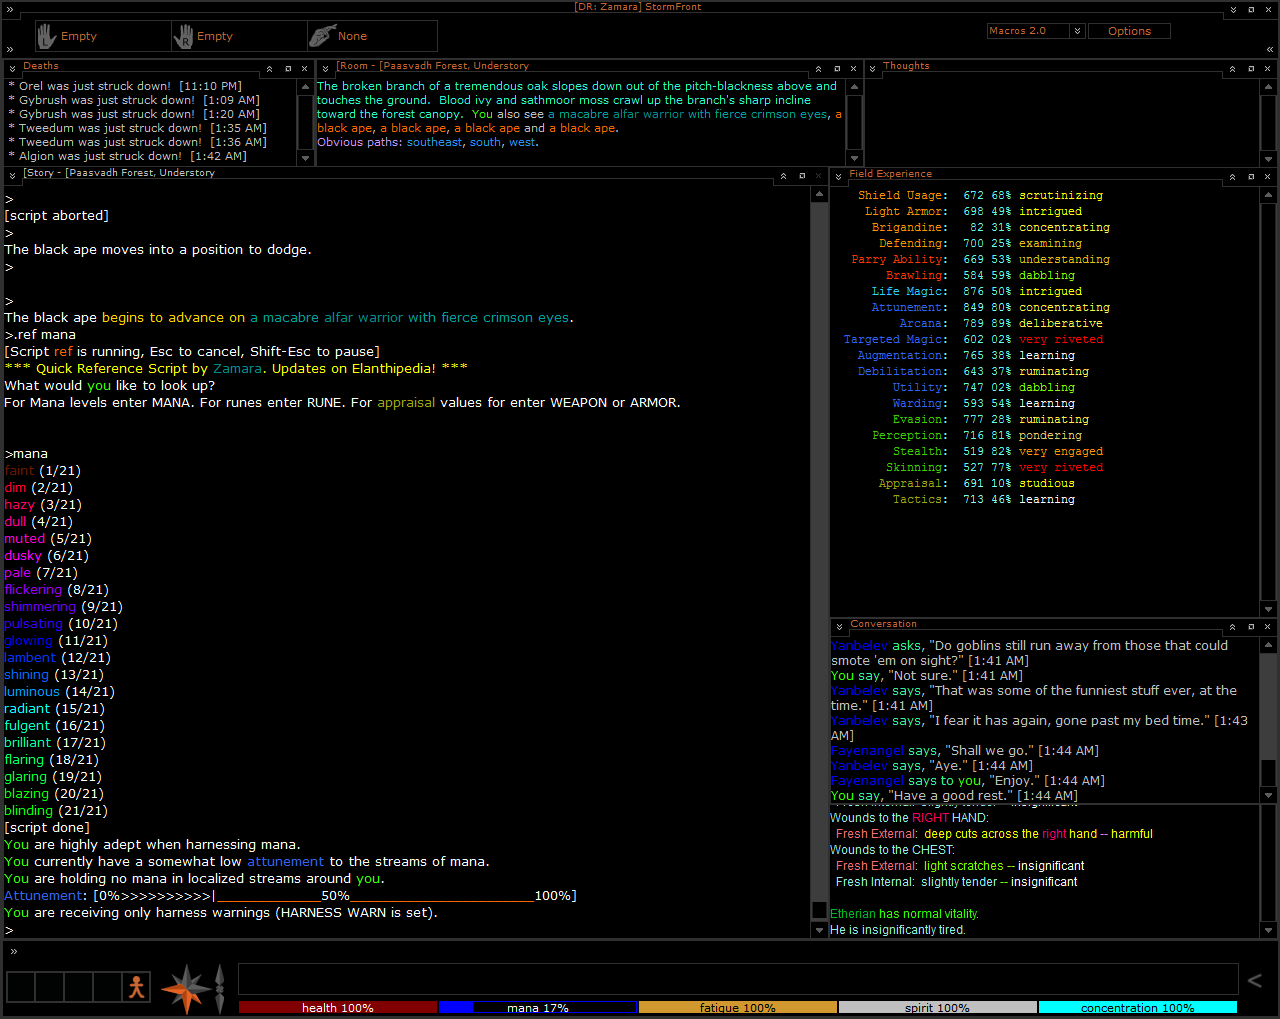Click the double-arrow icon below the Options button
The height and width of the screenshot is (1019, 1280).
[1270, 49]
